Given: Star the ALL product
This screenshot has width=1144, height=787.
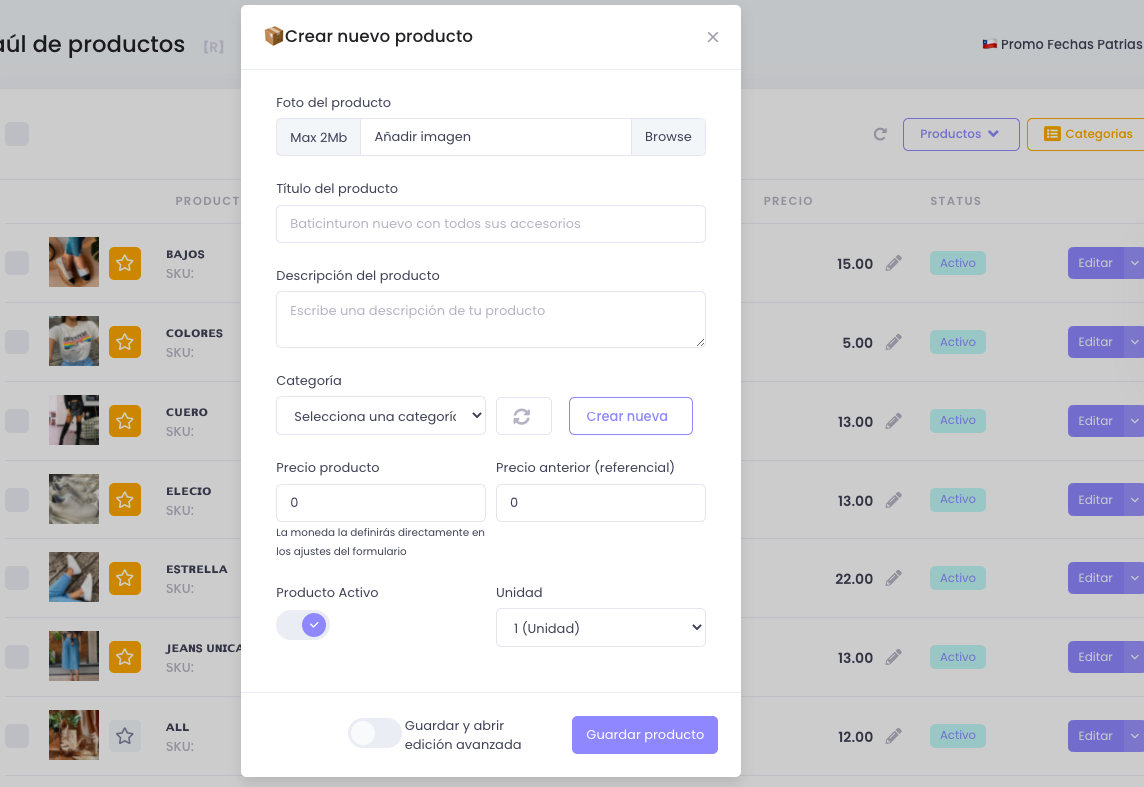Looking at the screenshot, I should (x=124, y=734).
